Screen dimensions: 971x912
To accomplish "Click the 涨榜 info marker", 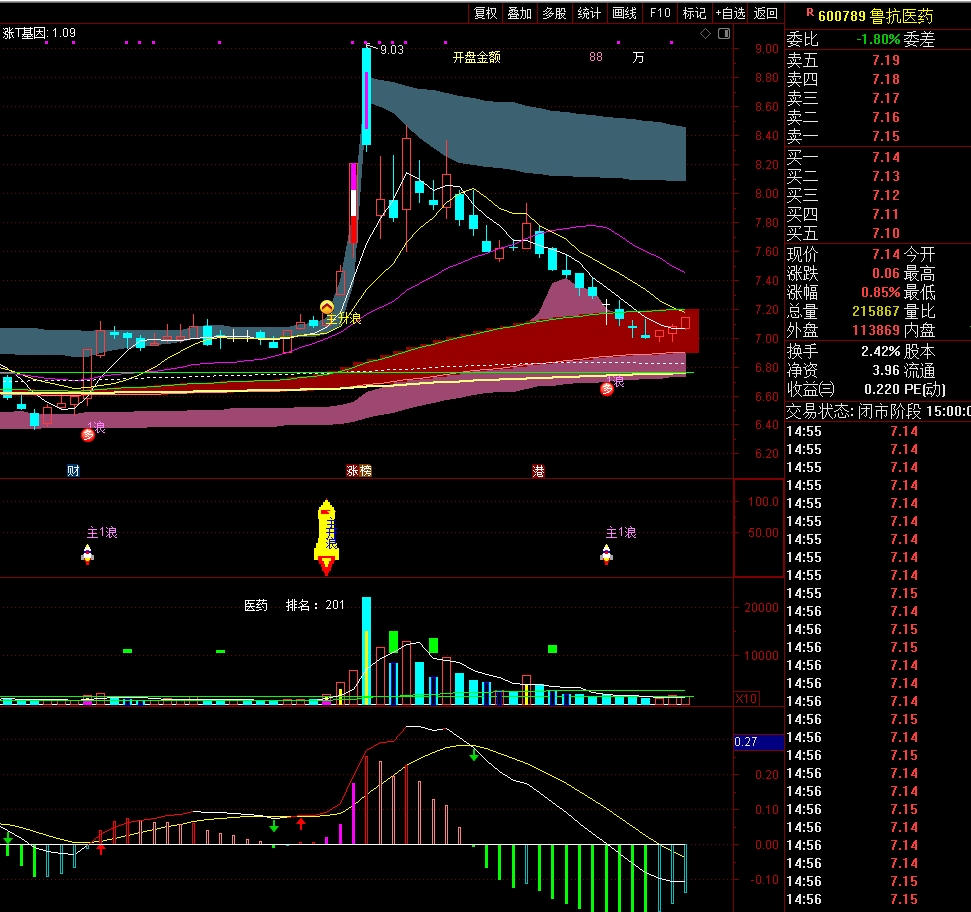I will point(359,471).
